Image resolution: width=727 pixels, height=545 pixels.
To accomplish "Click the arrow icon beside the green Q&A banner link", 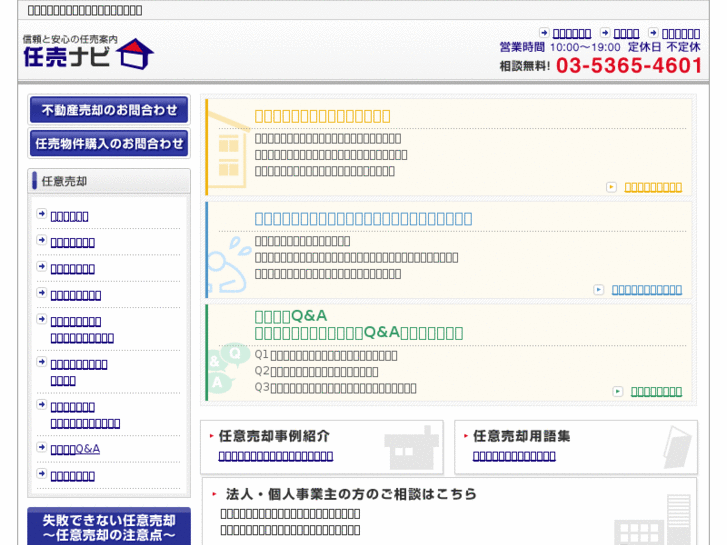I will pos(618,392).
